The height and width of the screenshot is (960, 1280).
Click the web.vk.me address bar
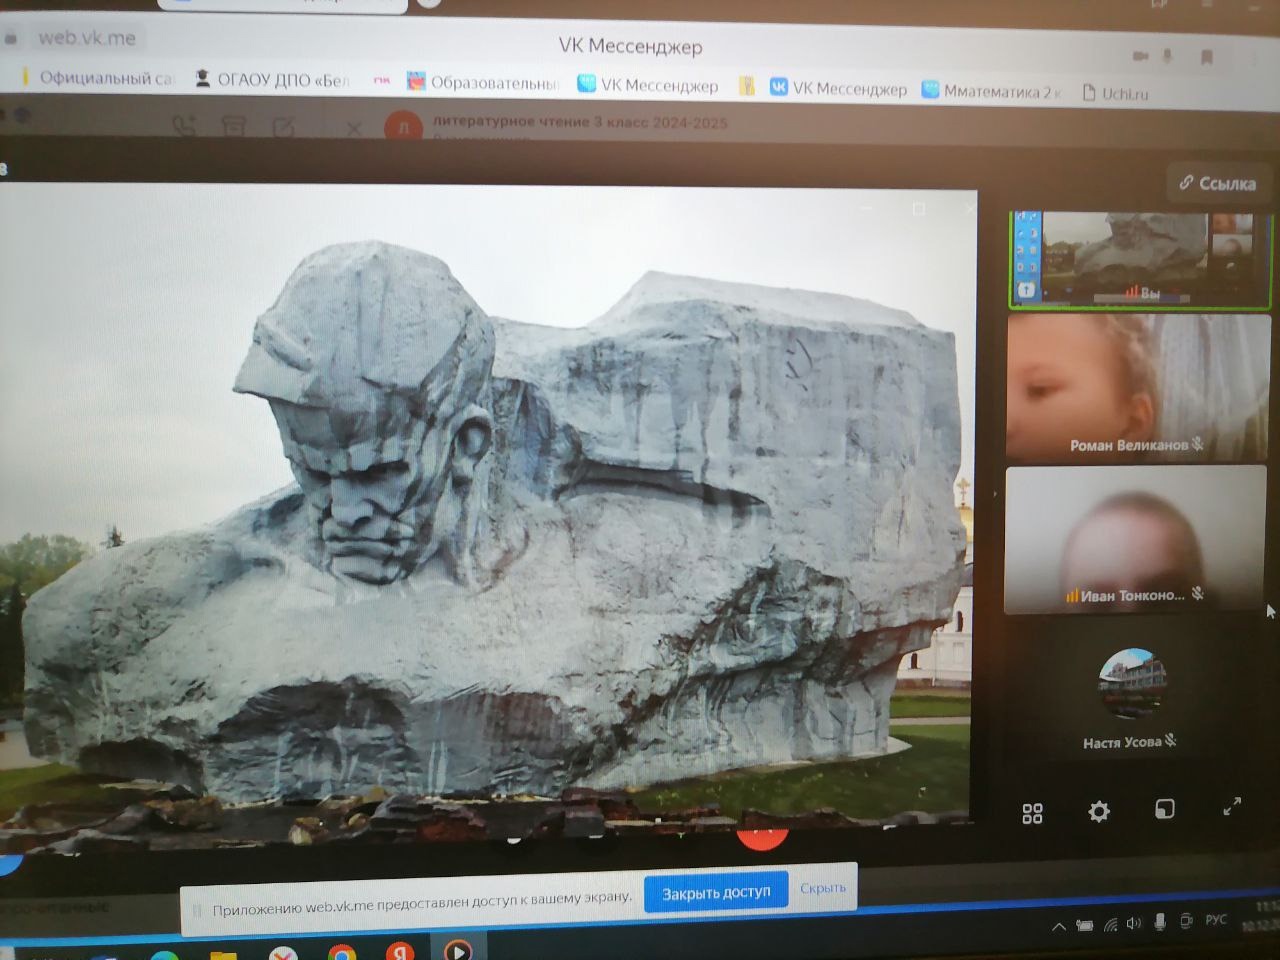(87, 38)
